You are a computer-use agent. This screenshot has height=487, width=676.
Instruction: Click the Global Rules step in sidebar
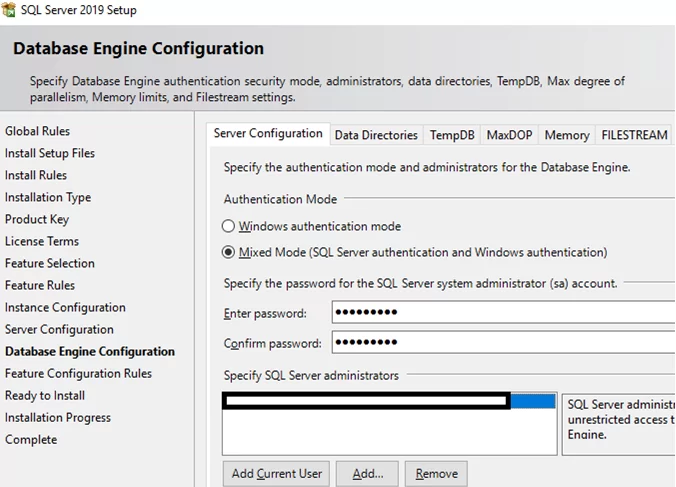click(x=37, y=131)
